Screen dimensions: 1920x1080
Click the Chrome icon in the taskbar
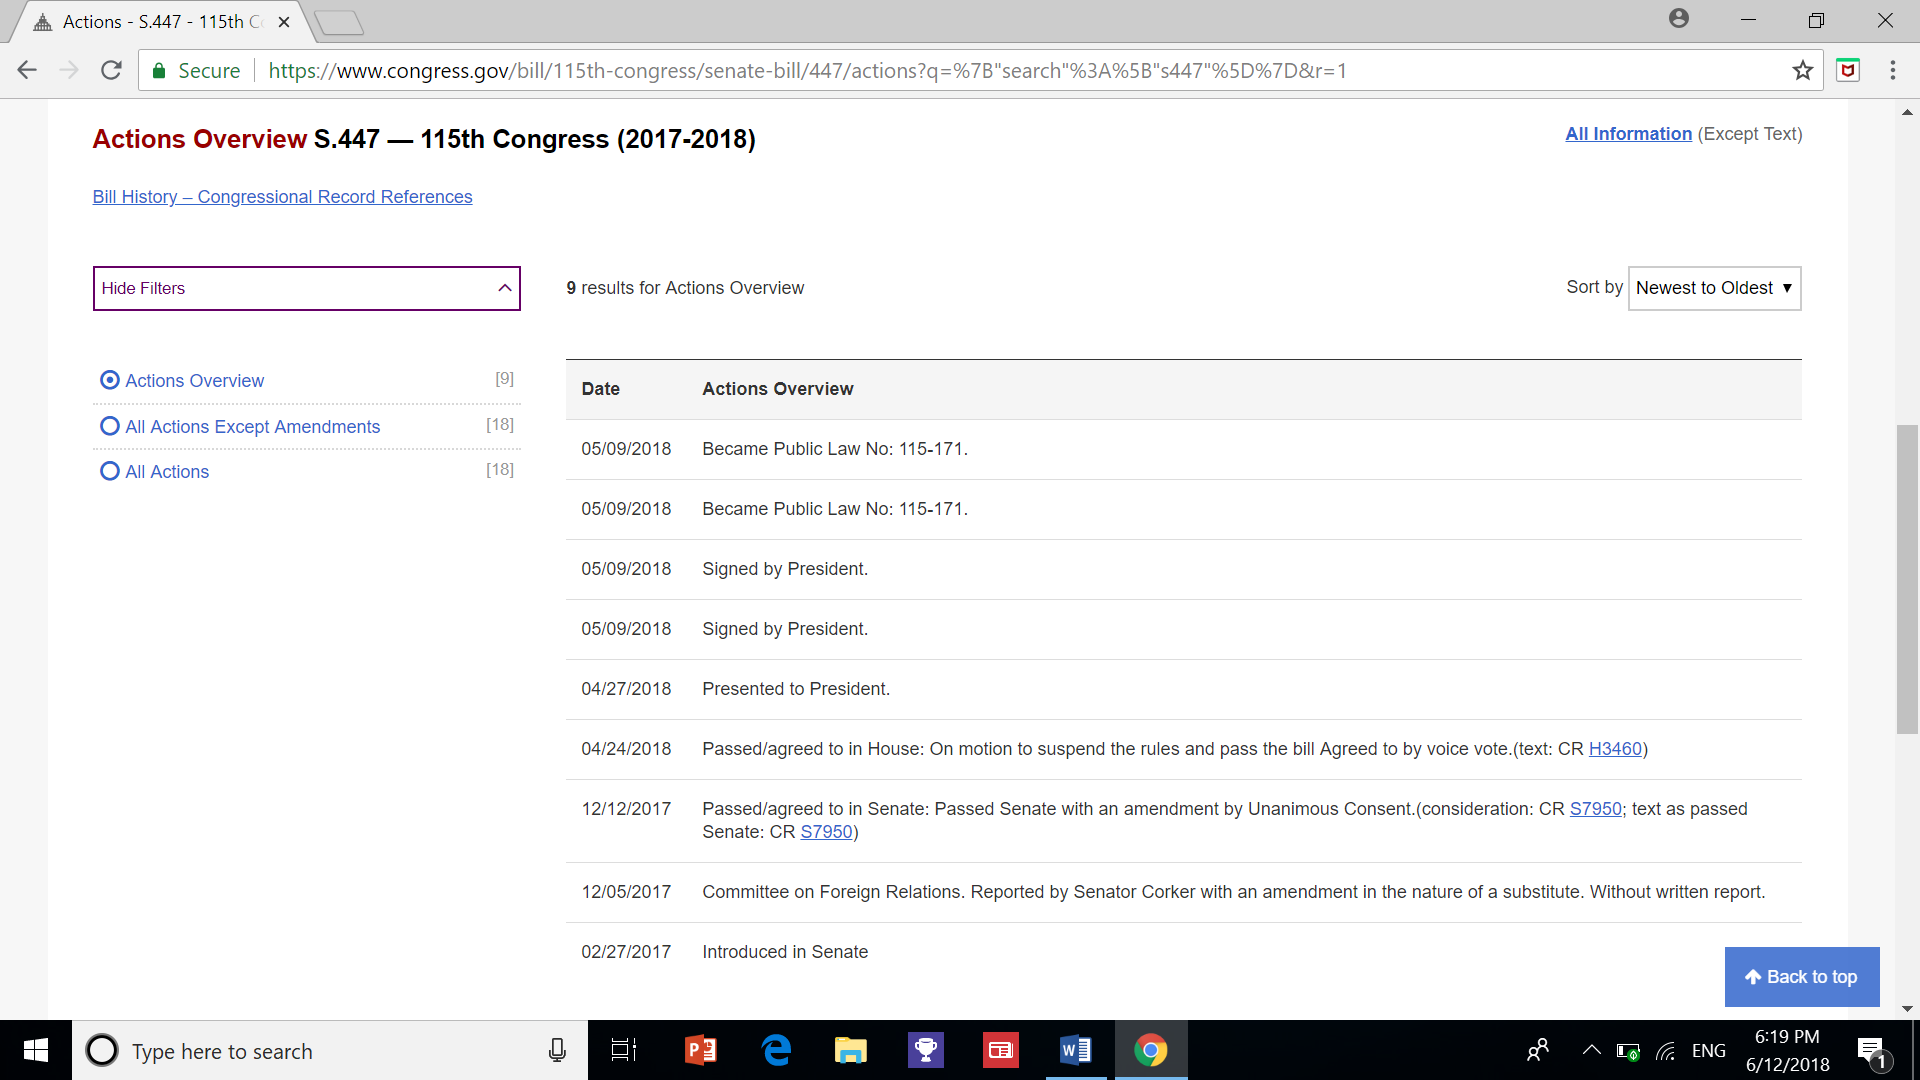[x=1150, y=1050]
